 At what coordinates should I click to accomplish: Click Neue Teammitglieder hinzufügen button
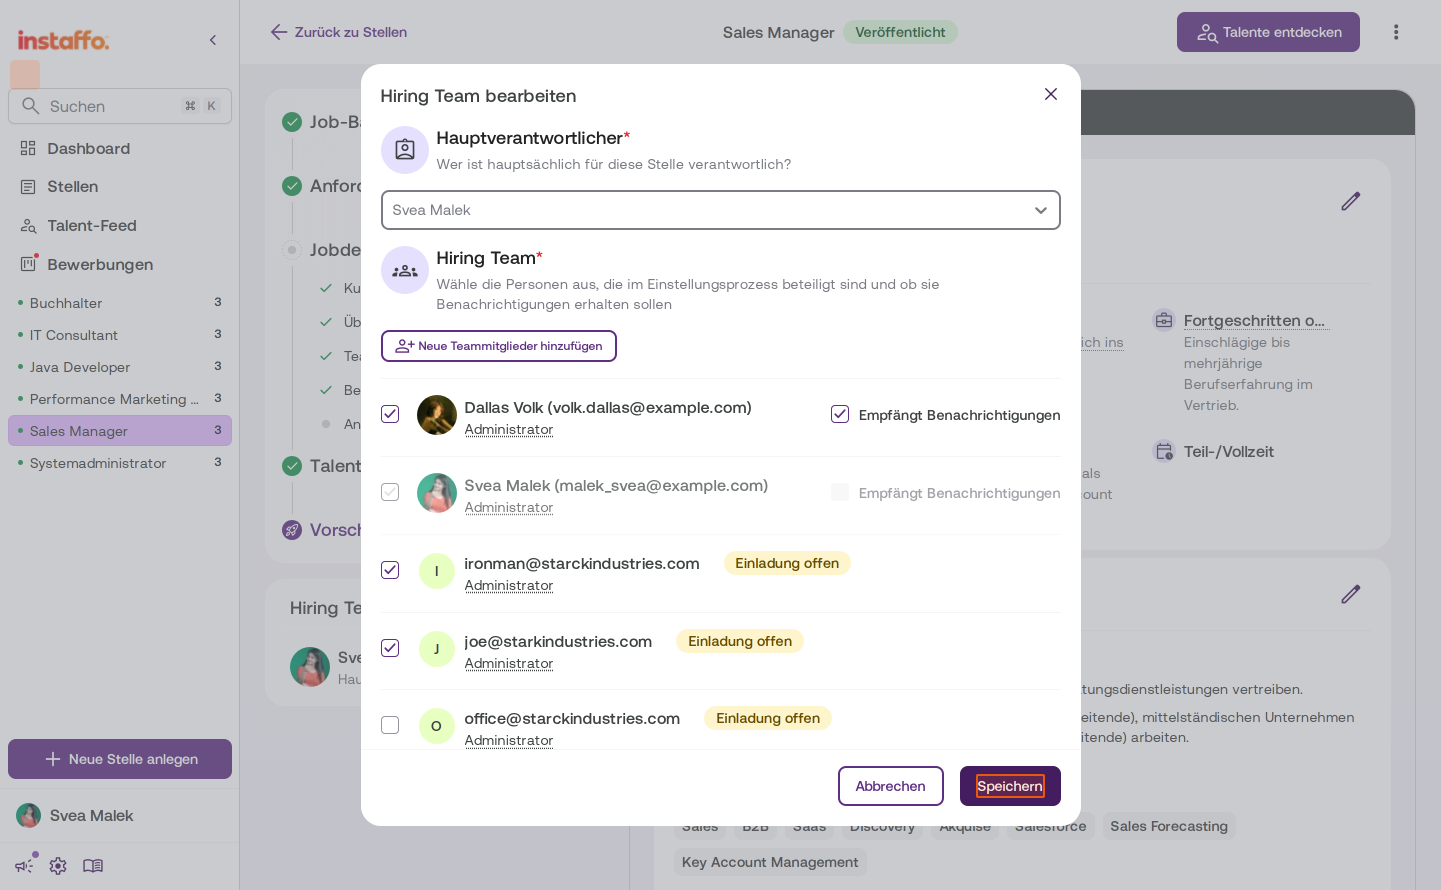point(498,346)
